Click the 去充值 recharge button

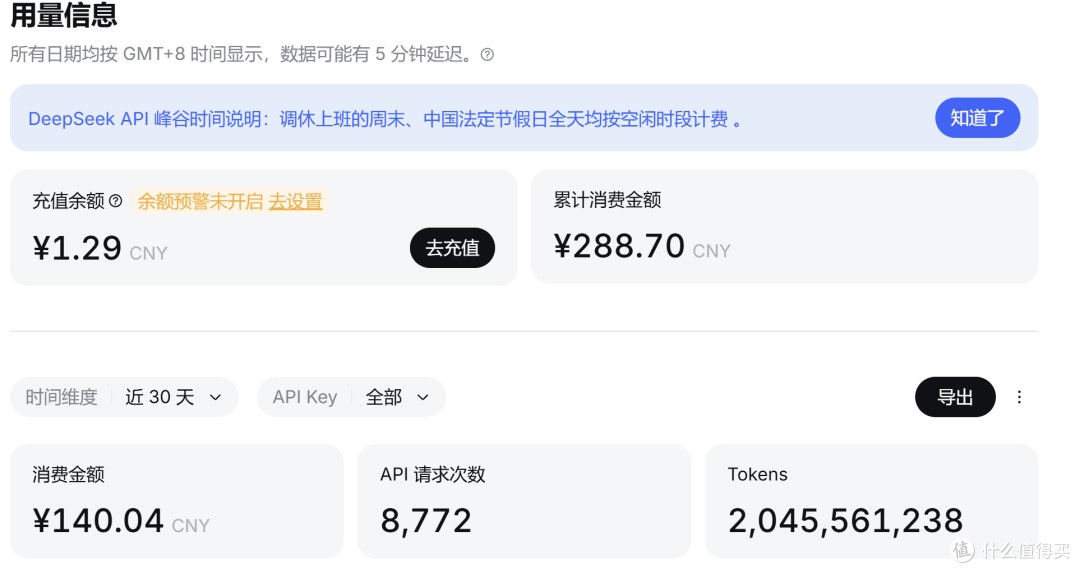click(x=453, y=248)
